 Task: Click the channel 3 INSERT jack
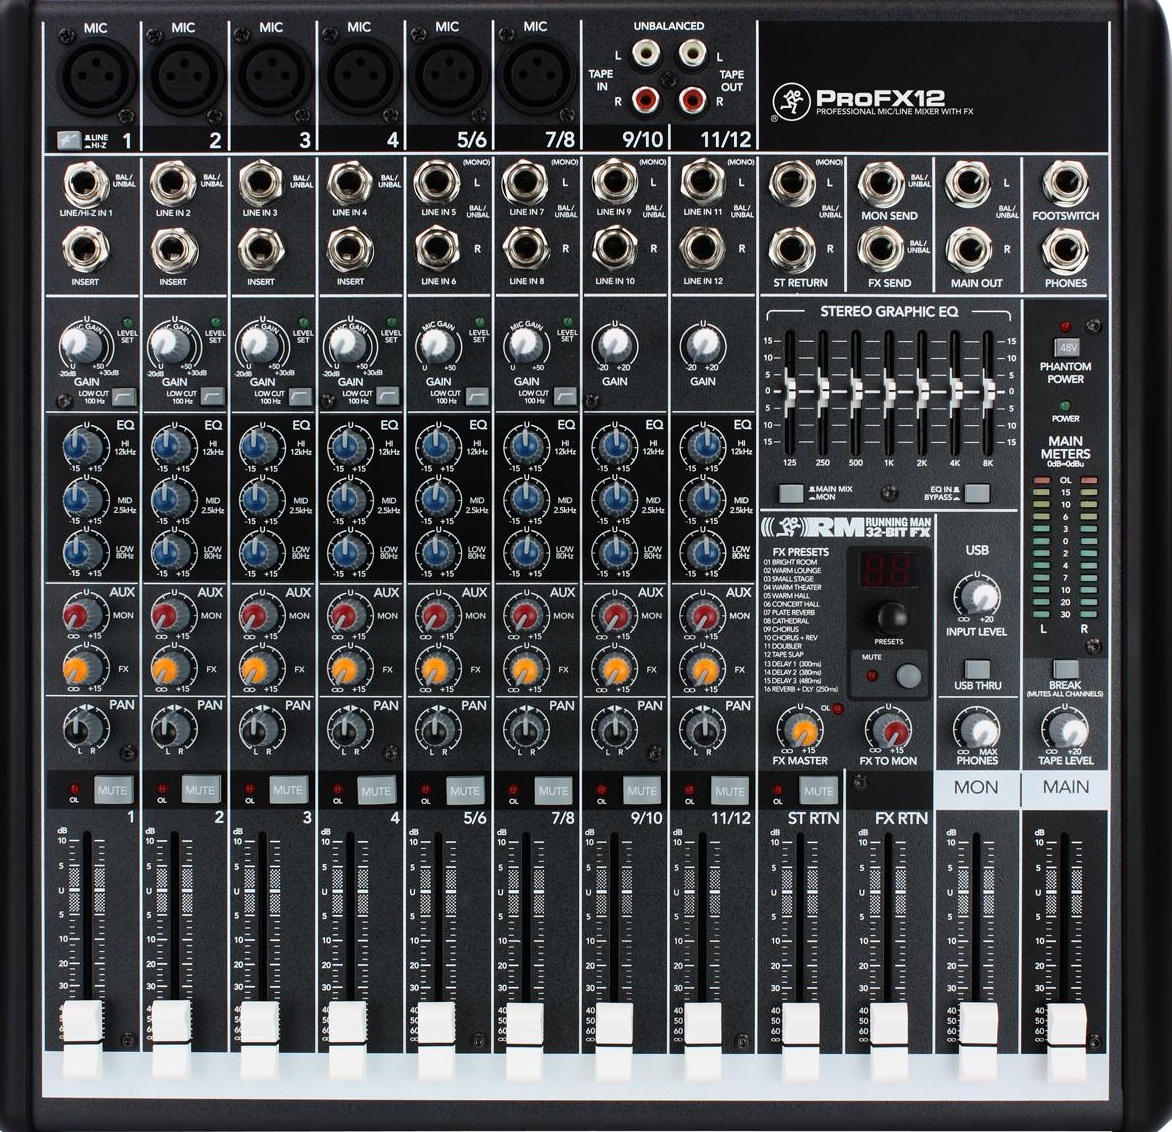click(x=261, y=250)
